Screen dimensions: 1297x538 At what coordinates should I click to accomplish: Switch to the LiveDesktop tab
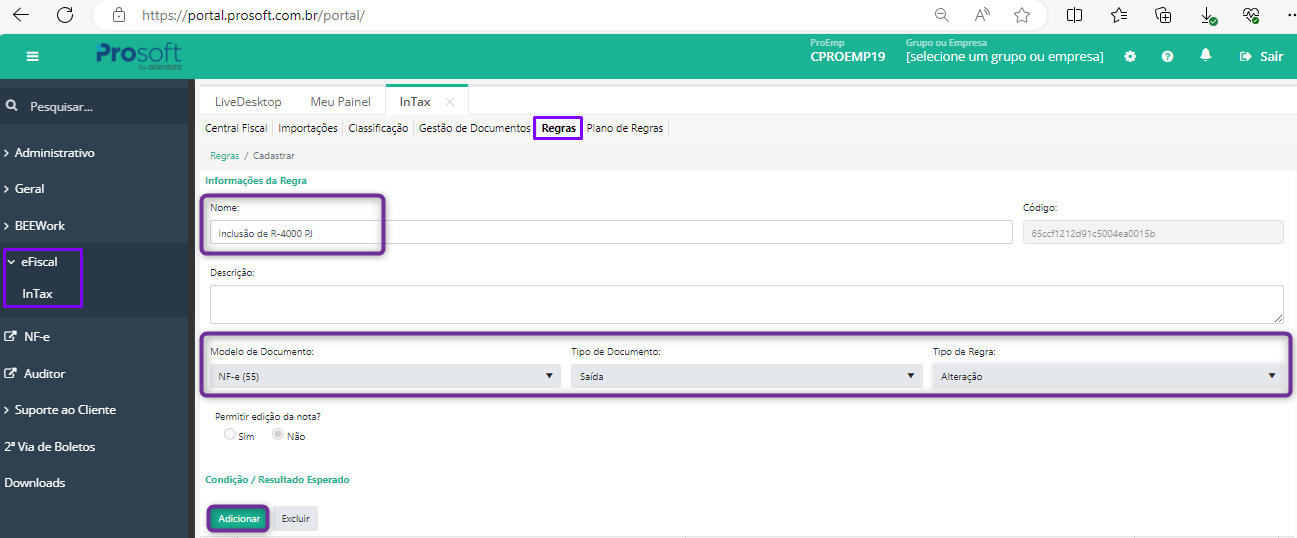pyautogui.click(x=248, y=102)
